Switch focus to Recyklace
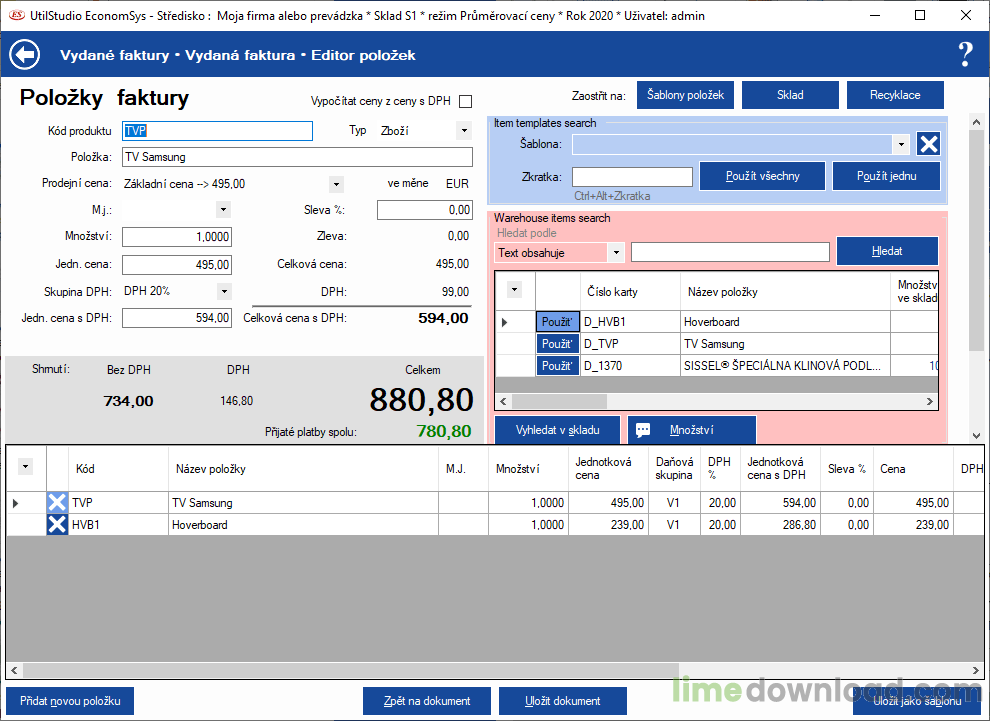Image resolution: width=990 pixels, height=721 pixels. pos(895,95)
